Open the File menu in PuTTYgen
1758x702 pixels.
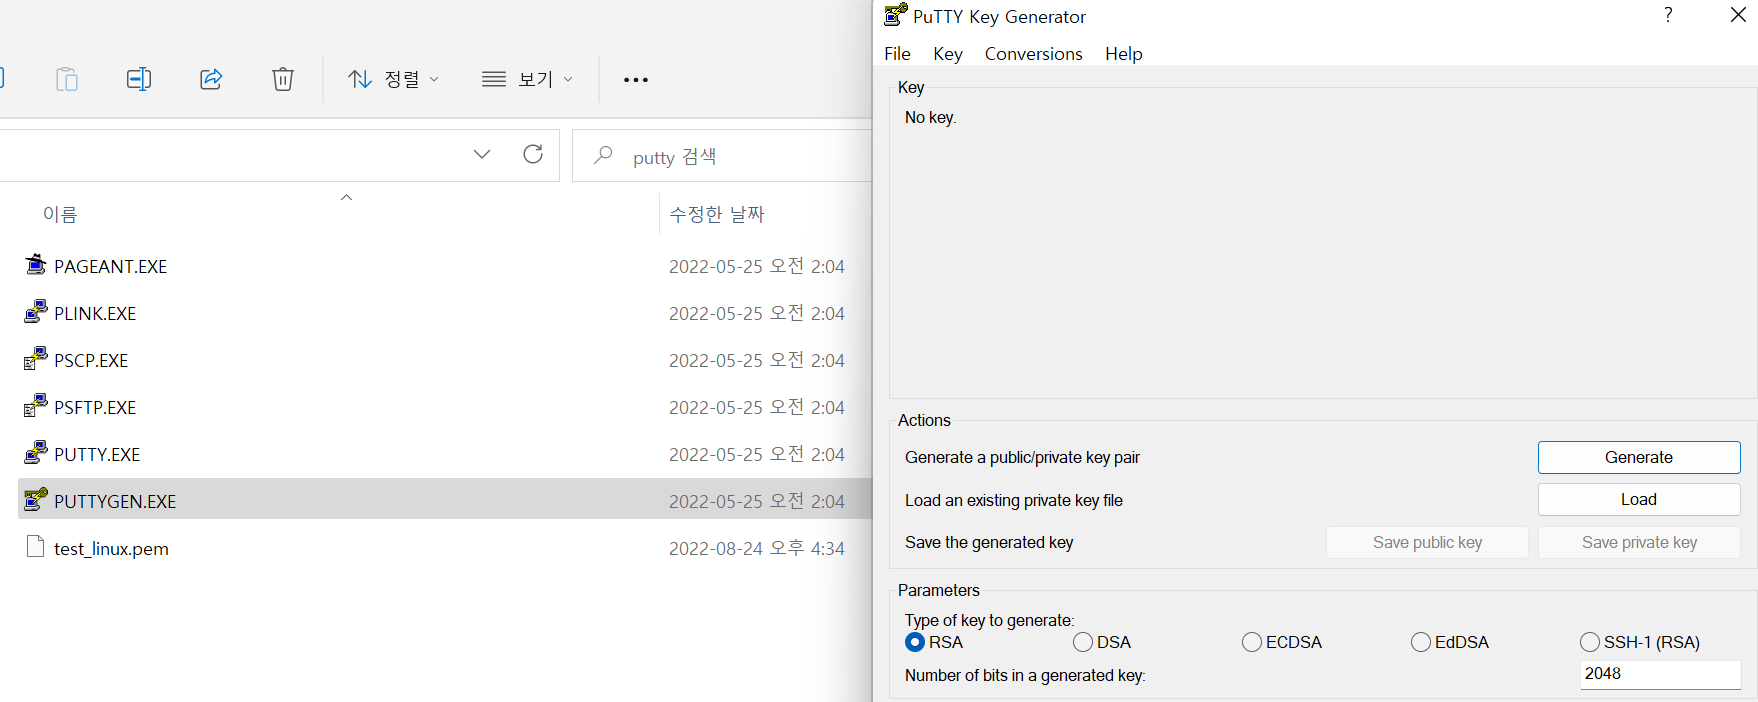click(897, 54)
